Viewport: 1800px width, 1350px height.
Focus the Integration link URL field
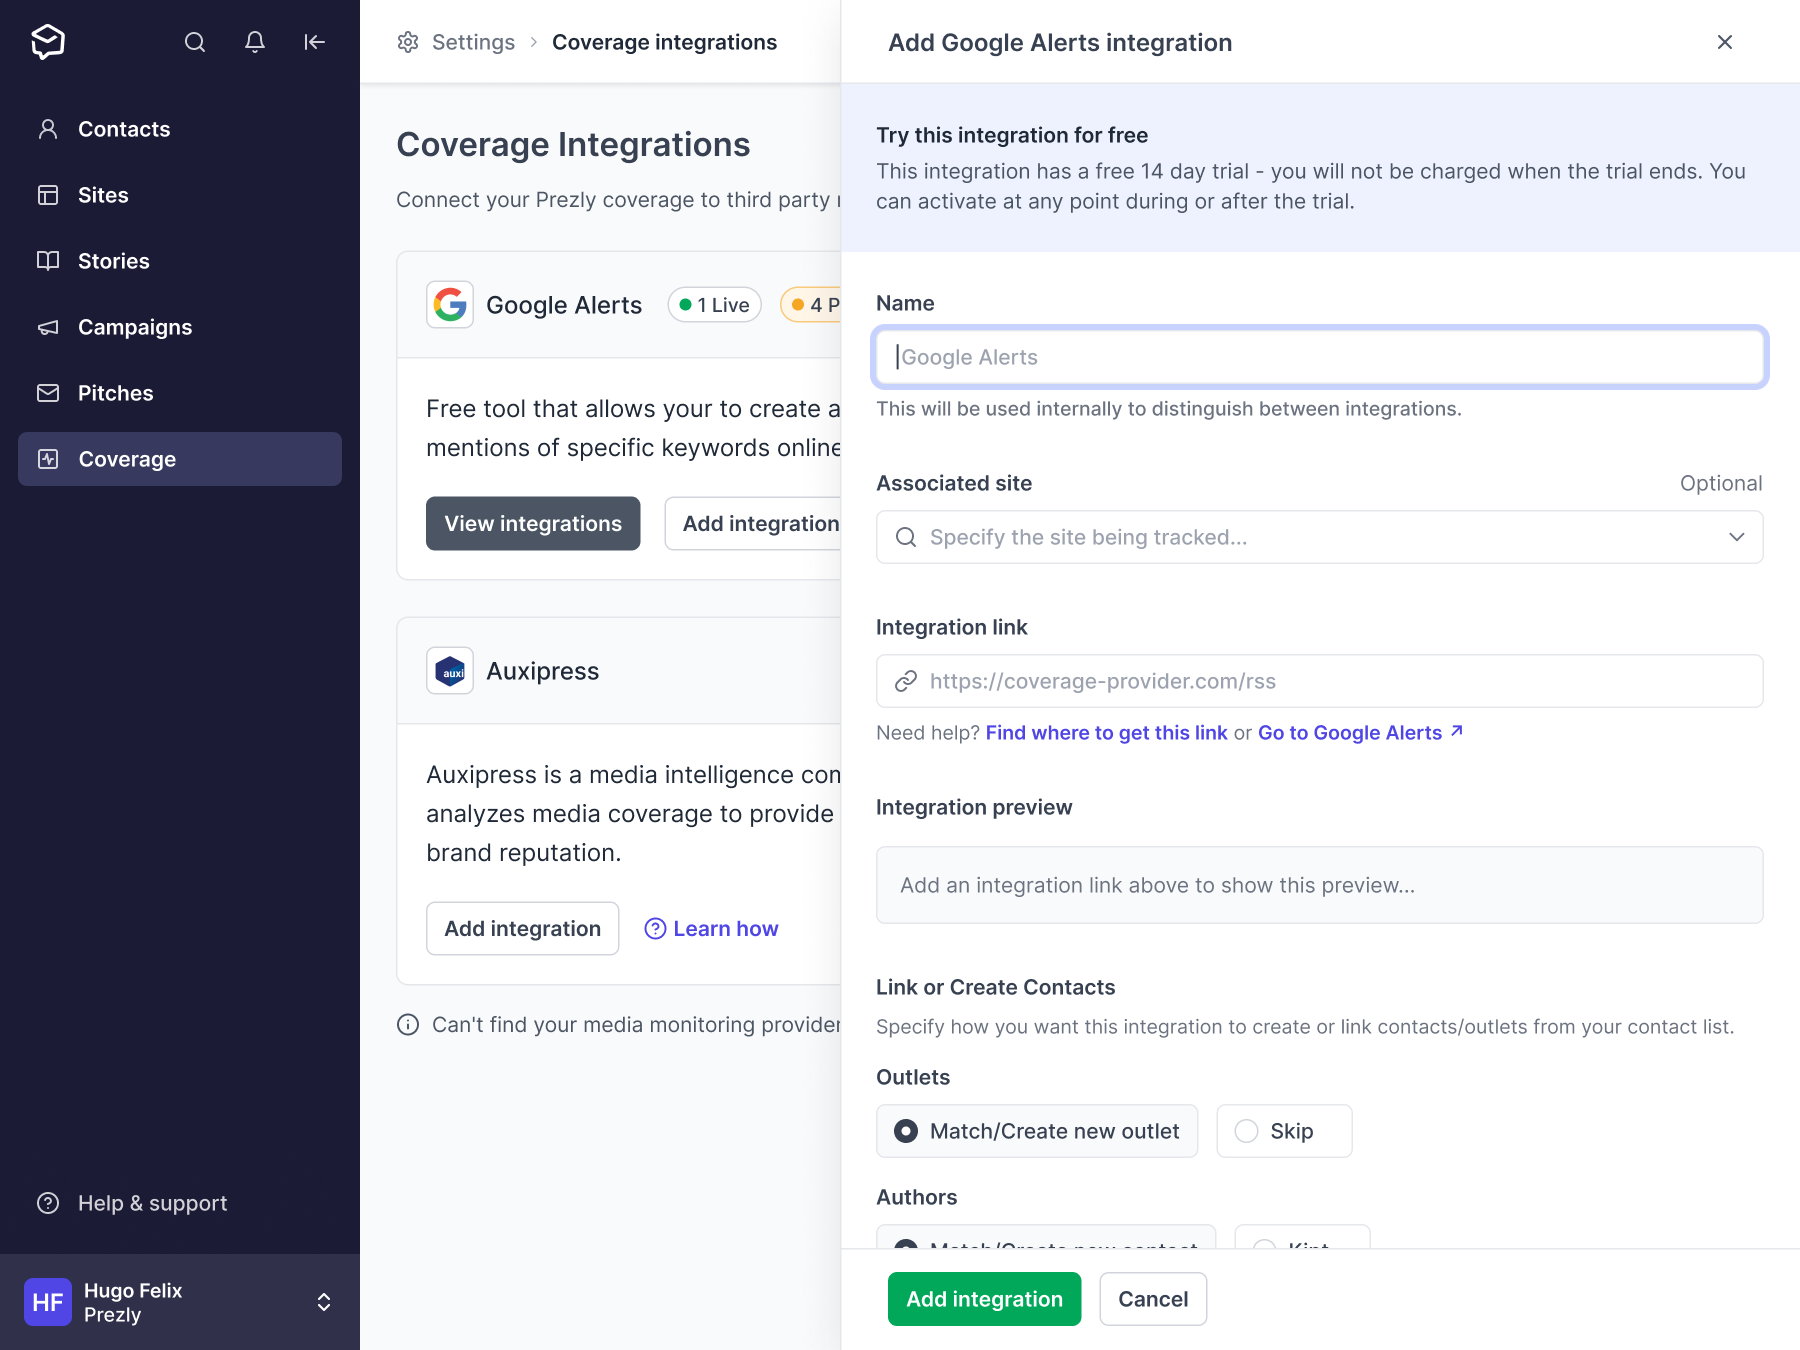pos(1320,681)
